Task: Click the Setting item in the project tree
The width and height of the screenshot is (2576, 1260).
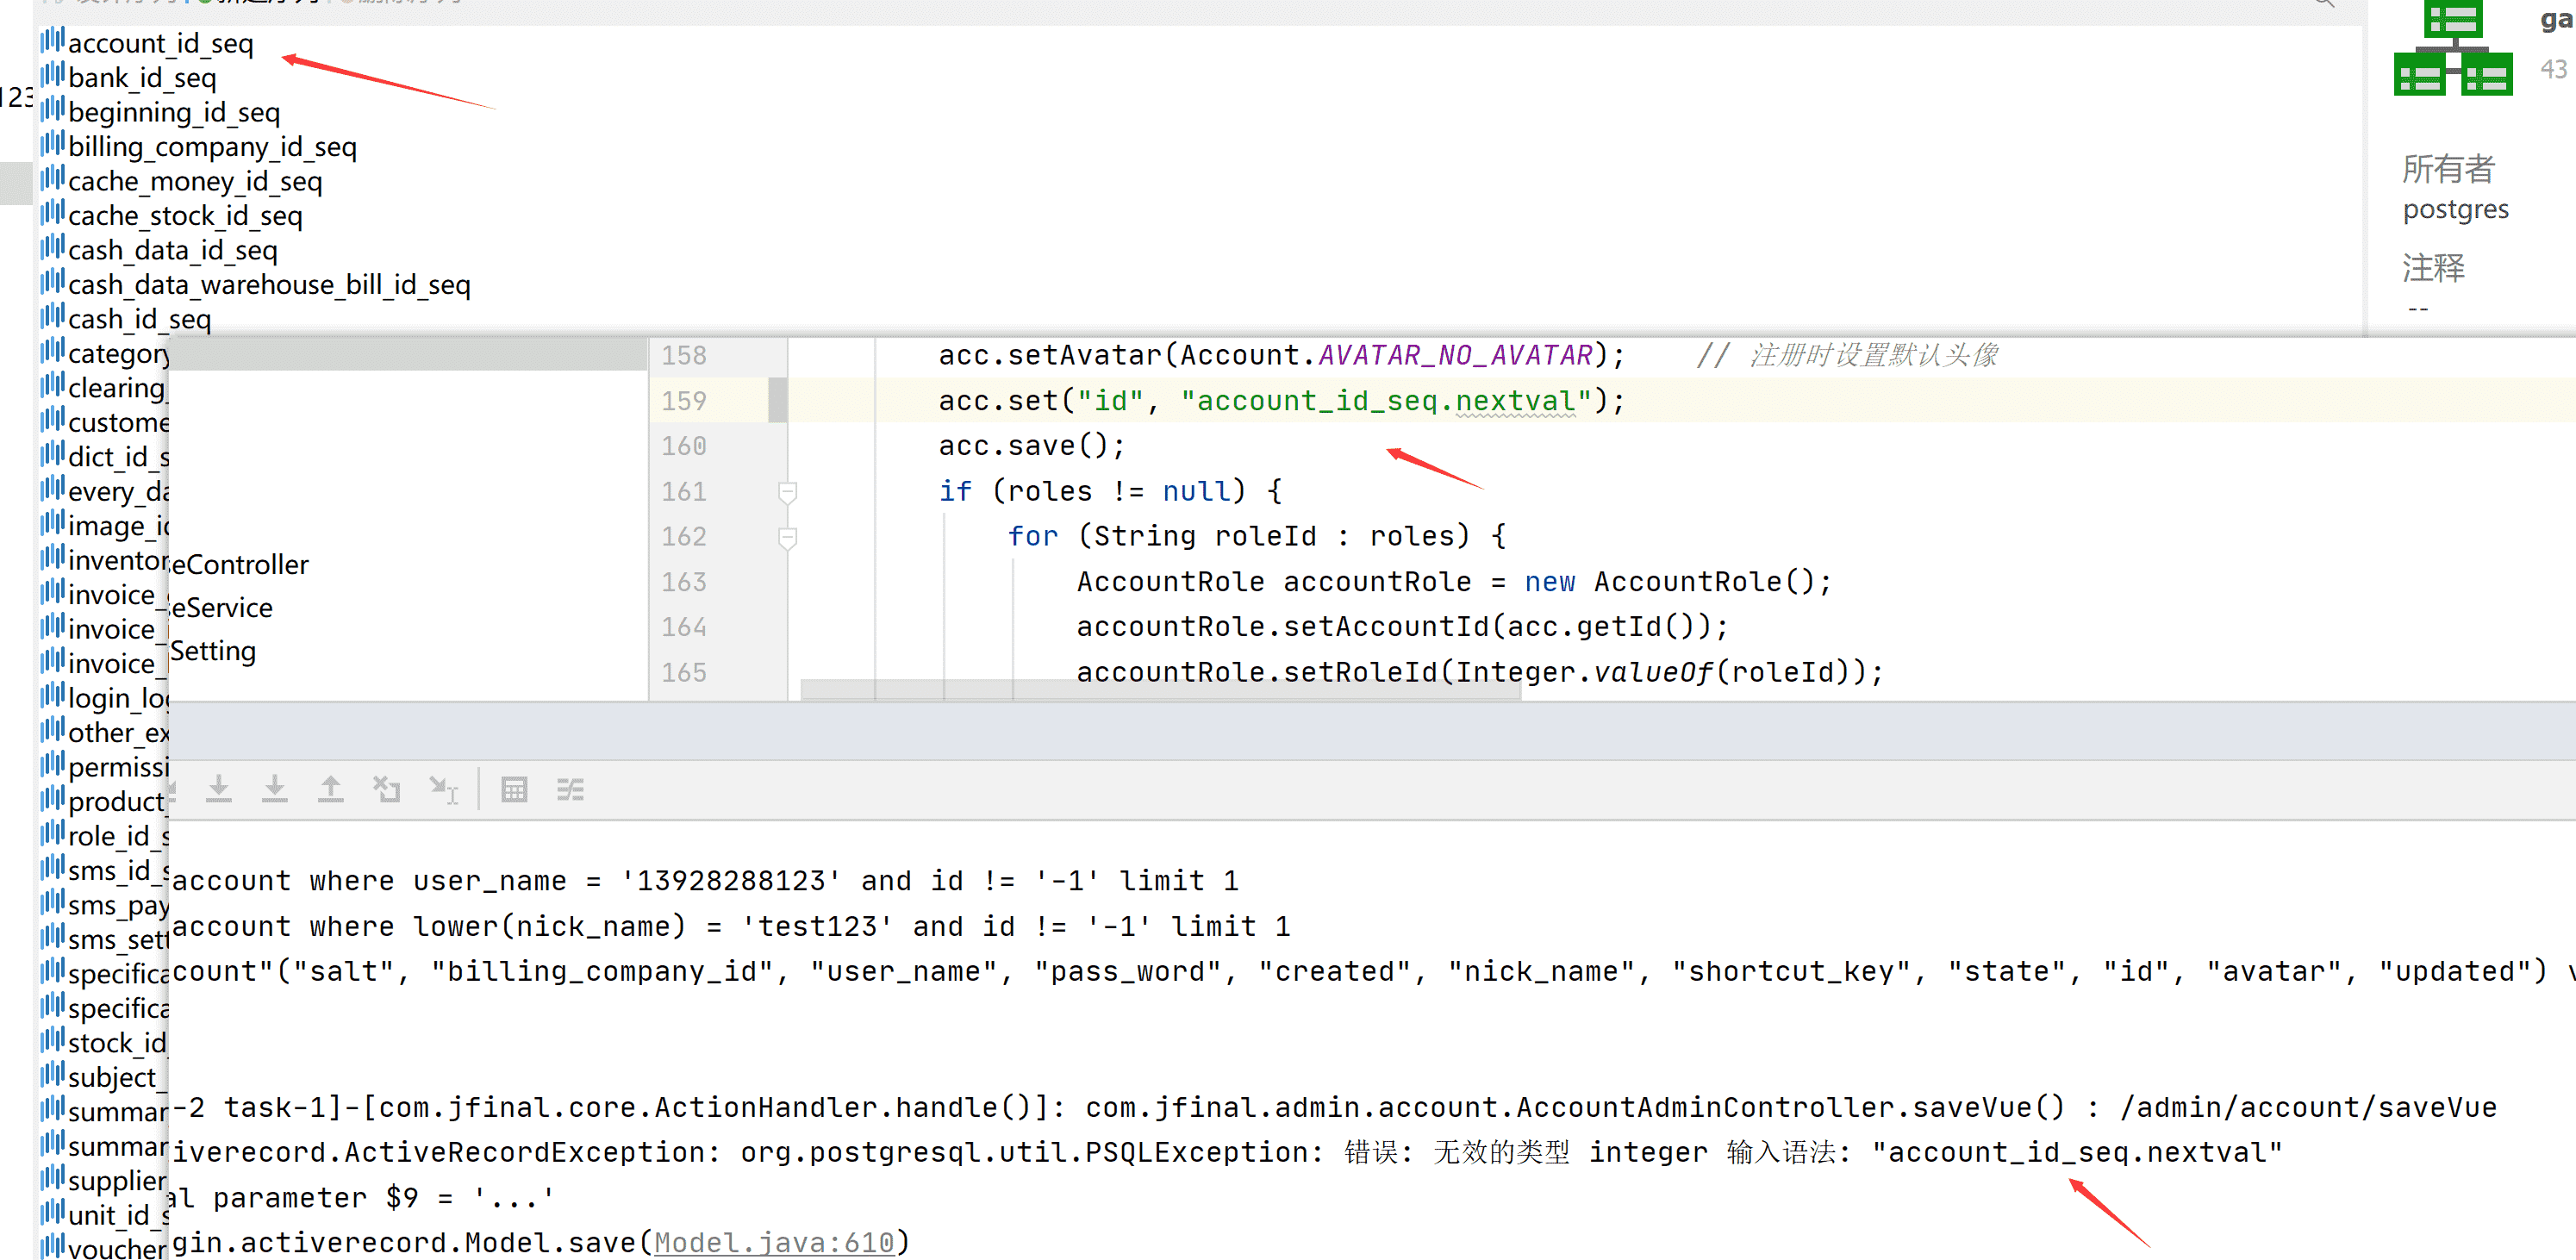Action: click(213, 651)
